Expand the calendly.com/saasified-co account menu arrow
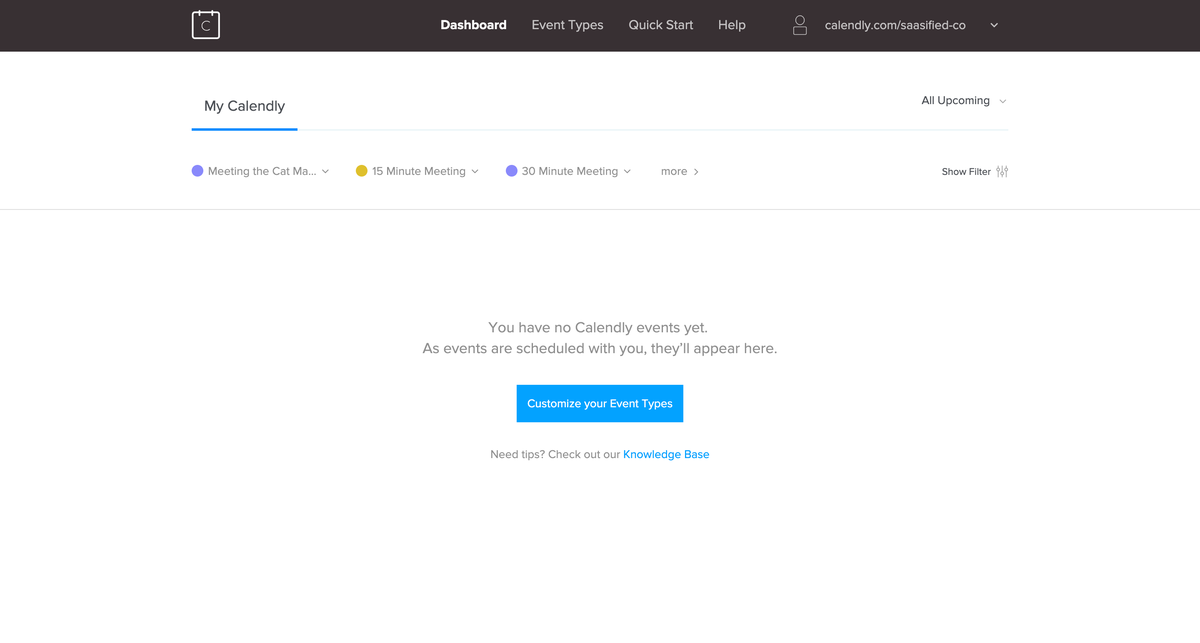Screen dimensions: 1200x643 994,26
